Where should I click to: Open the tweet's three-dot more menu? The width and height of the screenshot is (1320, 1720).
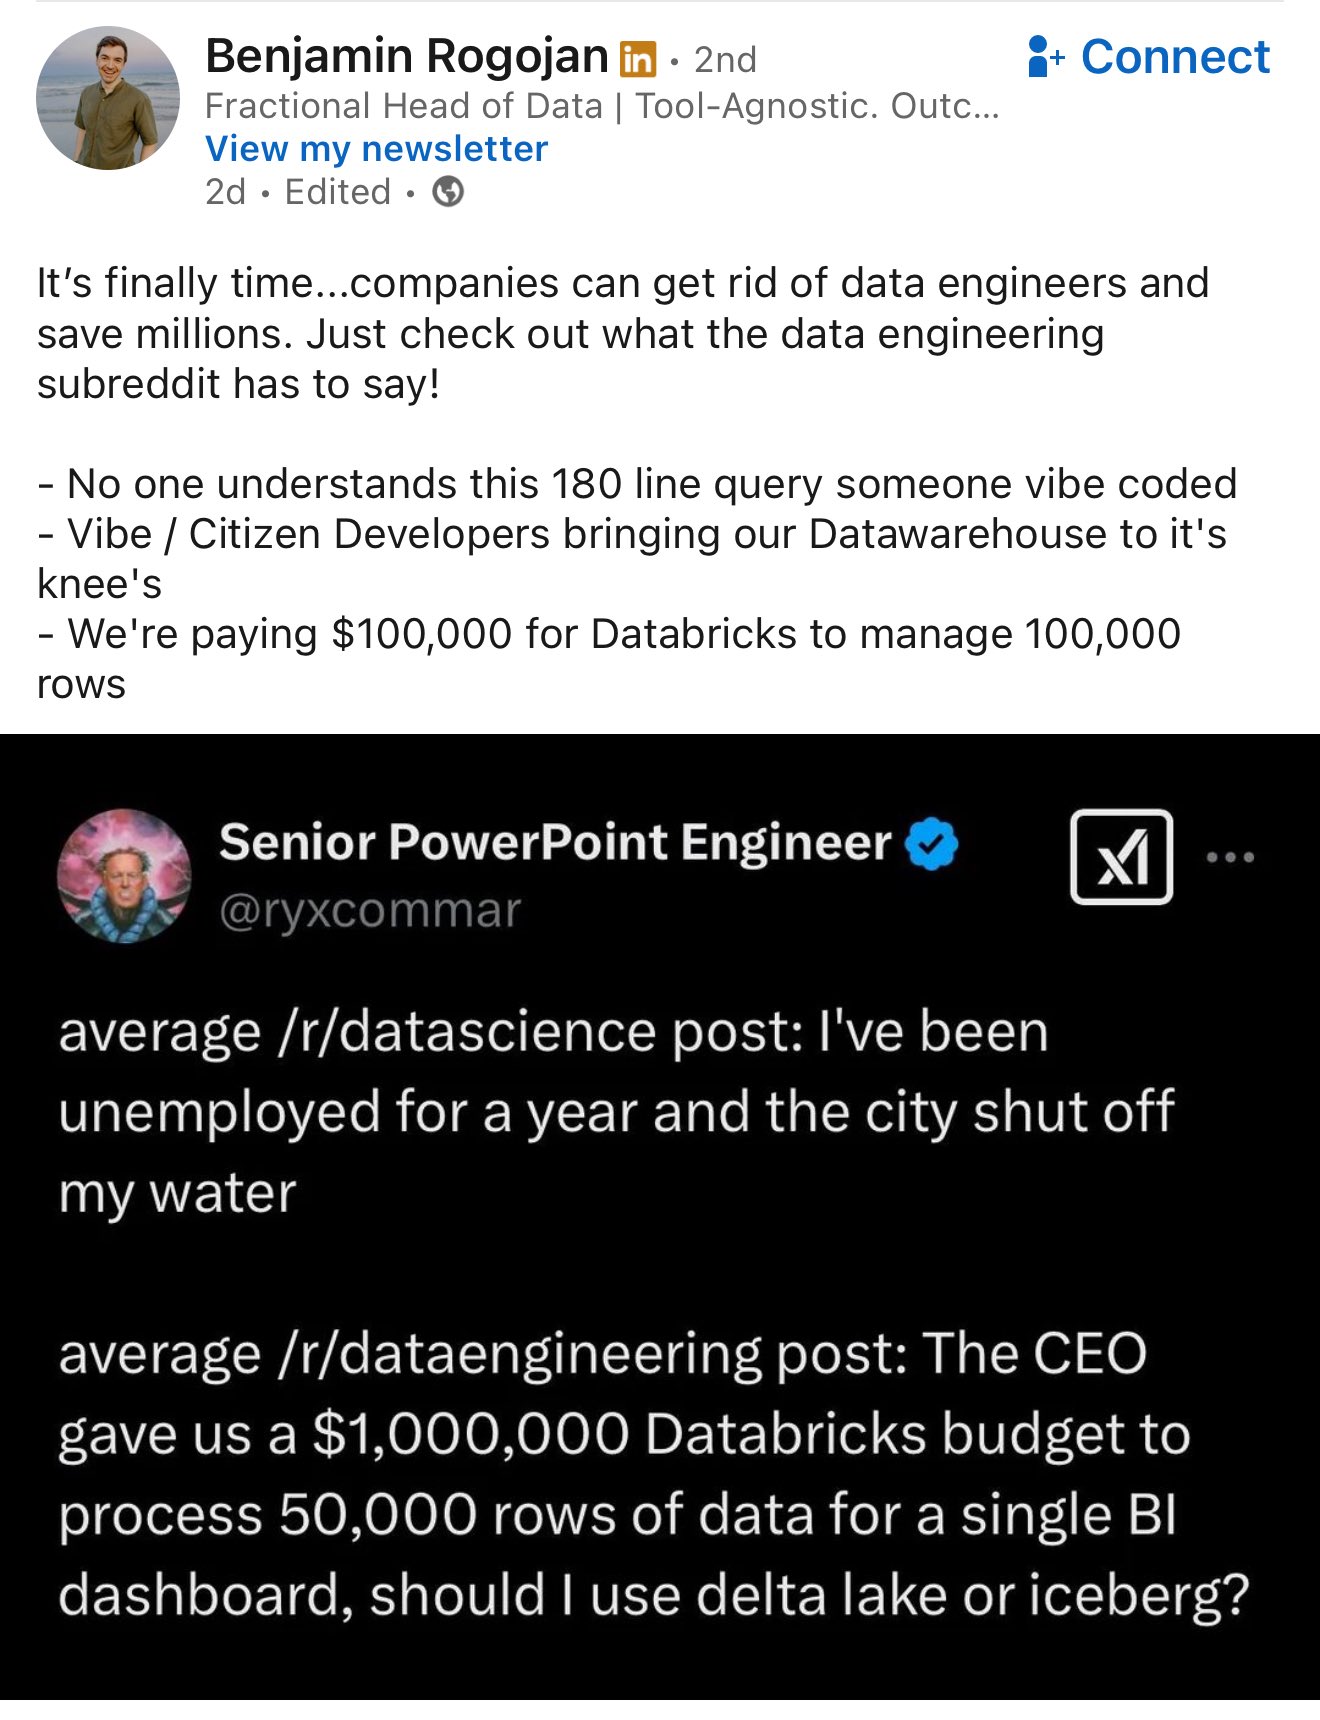pos(1230,857)
